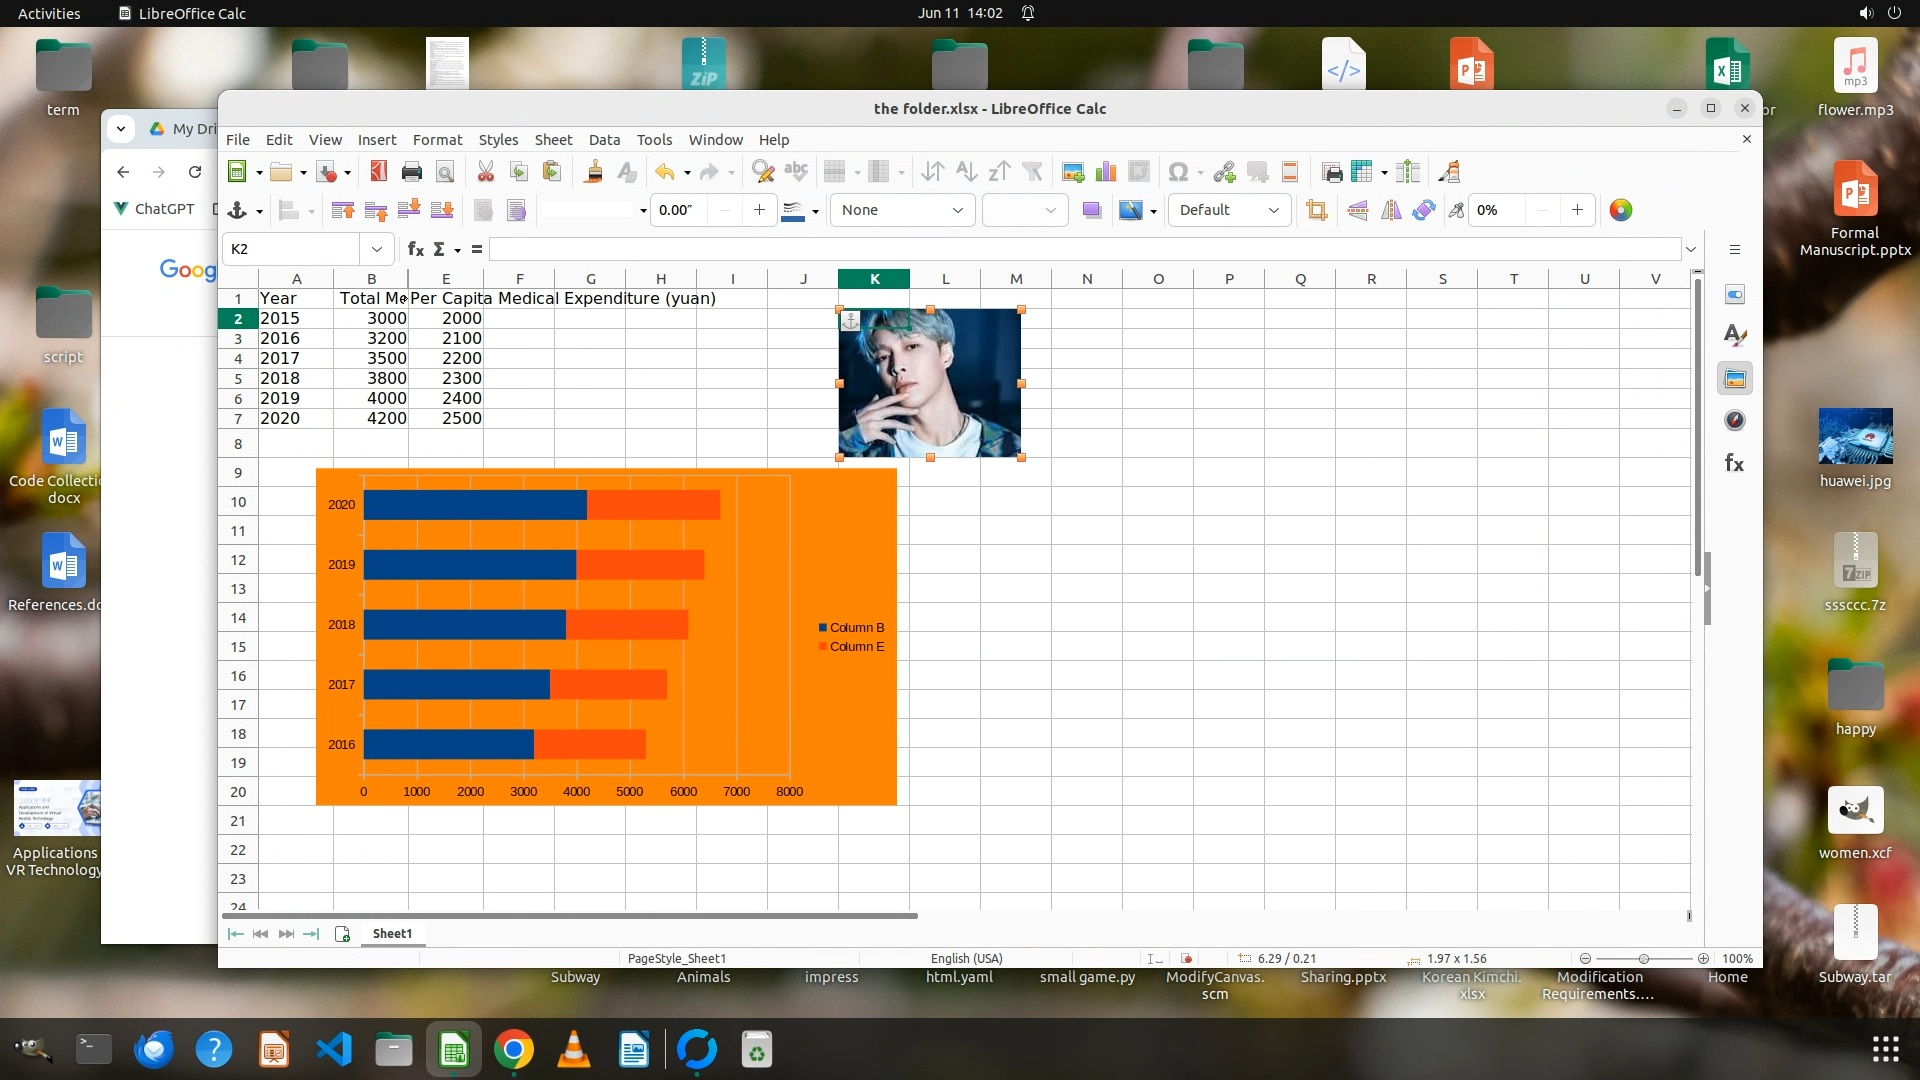Screen dimensions: 1920x1080
Task: Click the Crop Image tool icon
Action: coord(1316,210)
